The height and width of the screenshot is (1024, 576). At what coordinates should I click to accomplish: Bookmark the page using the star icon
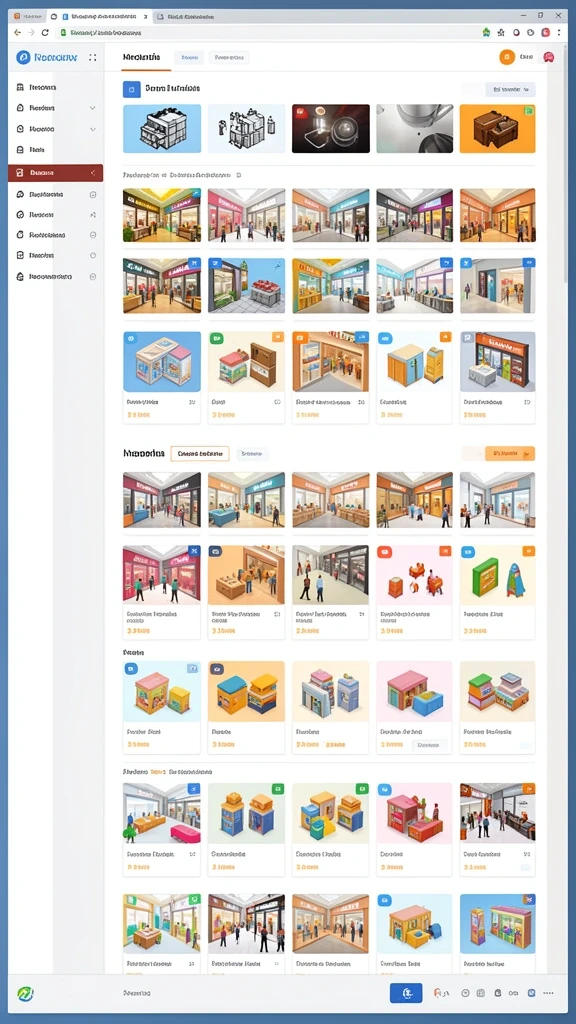[501, 32]
